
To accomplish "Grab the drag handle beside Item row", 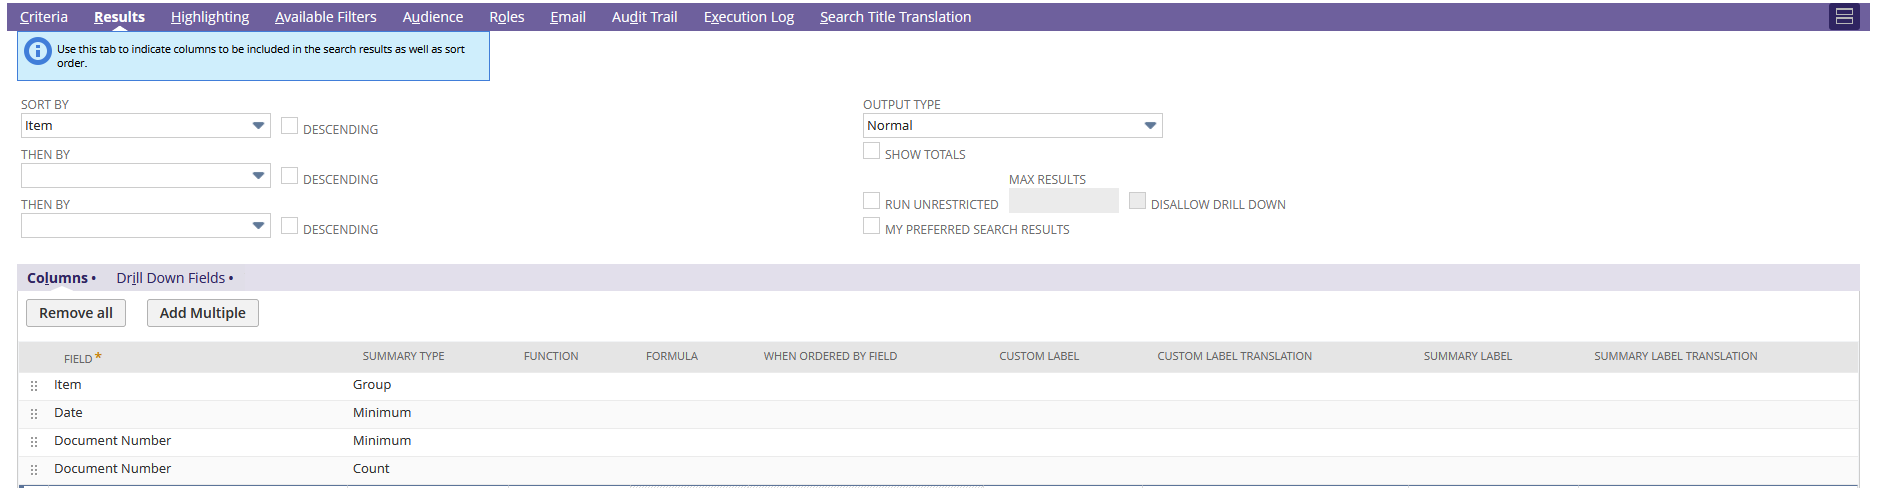I will click(34, 385).
